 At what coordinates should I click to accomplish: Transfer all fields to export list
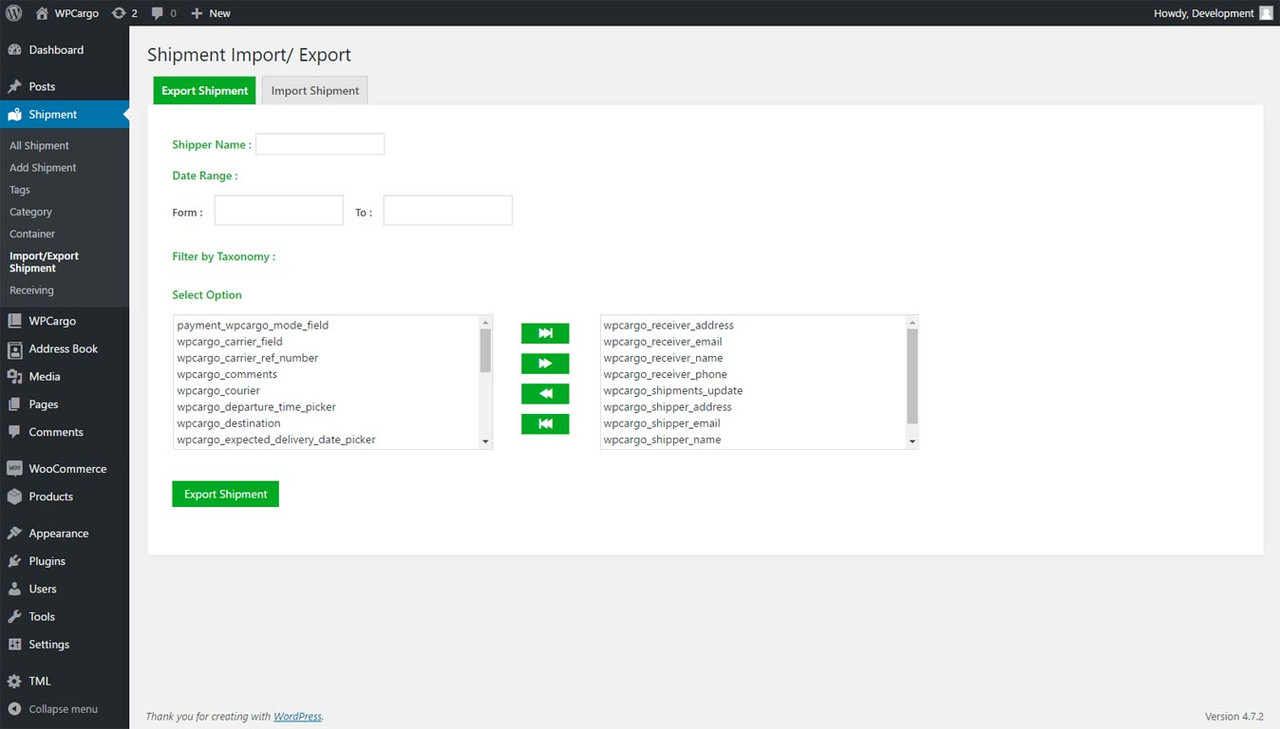point(544,333)
